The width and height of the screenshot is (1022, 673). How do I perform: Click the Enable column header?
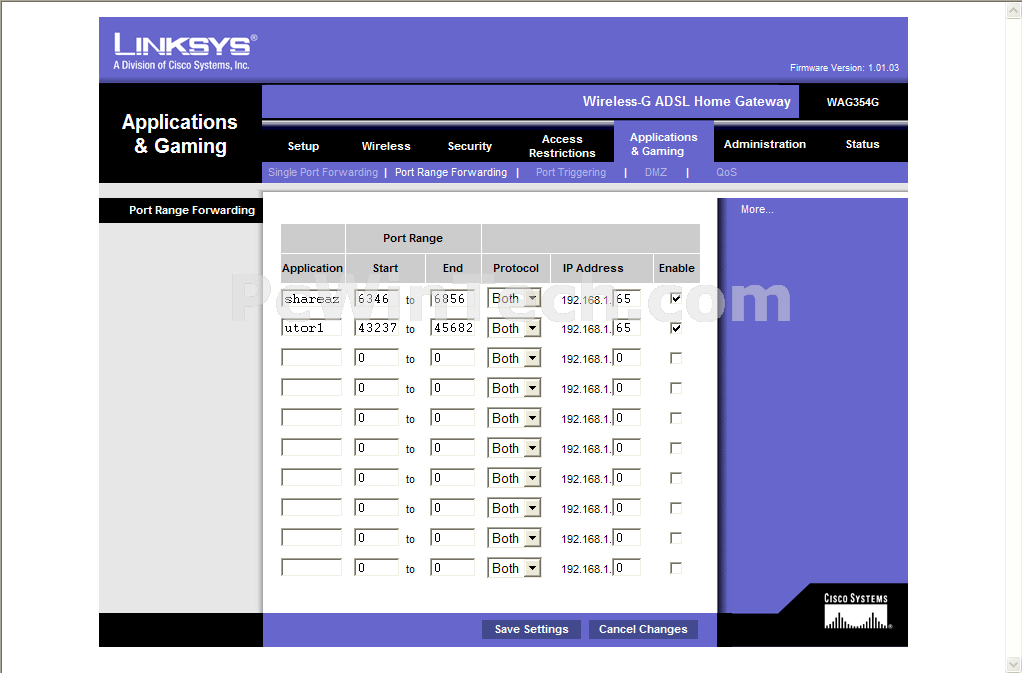(x=677, y=268)
